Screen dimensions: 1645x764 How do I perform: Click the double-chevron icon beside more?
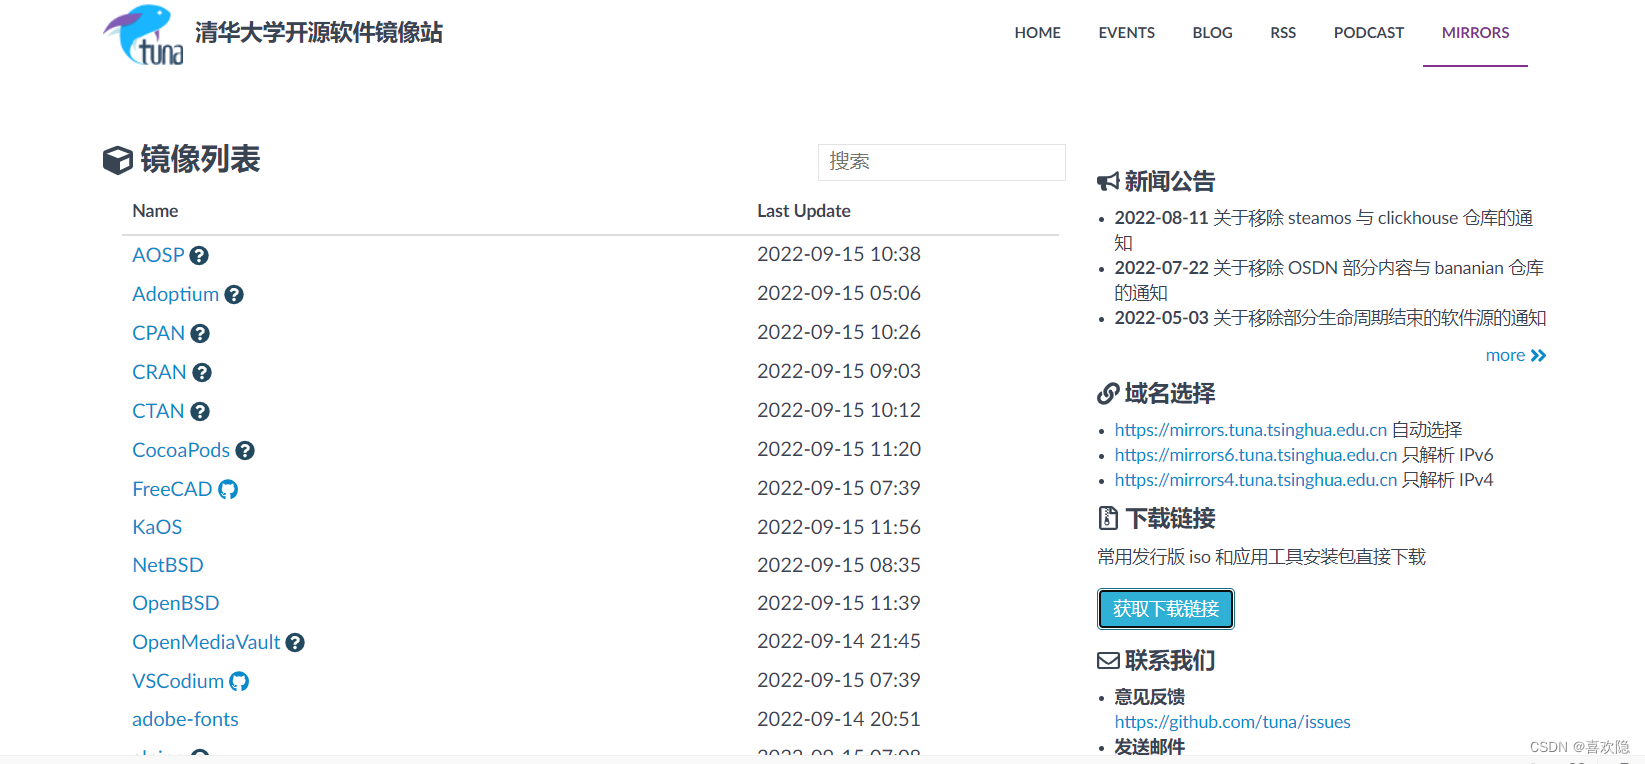(x=1538, y=356)
